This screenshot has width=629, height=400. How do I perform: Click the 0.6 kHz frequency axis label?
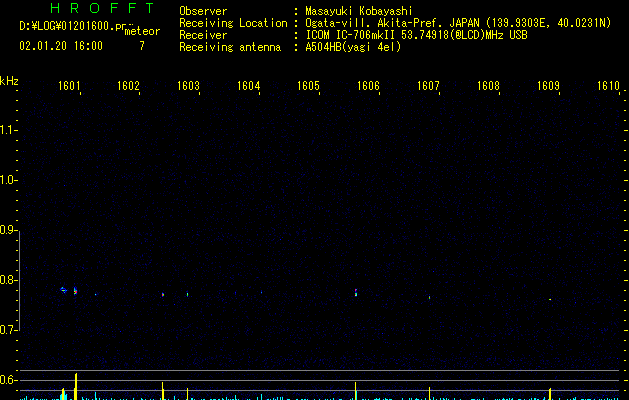tap(8, 380)
